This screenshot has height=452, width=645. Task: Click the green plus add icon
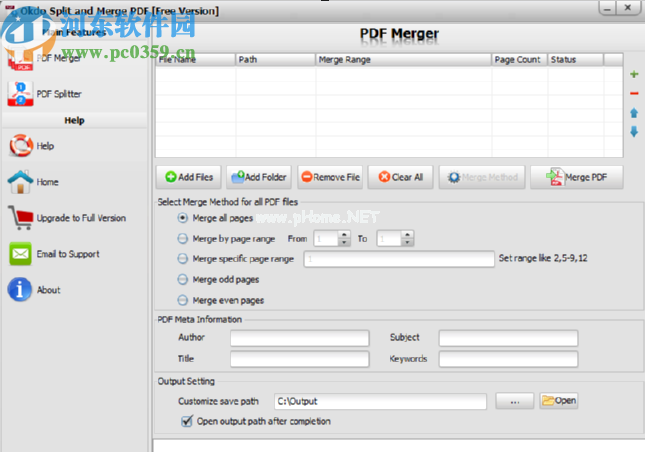pyautogui.click(x=634, y=74)
